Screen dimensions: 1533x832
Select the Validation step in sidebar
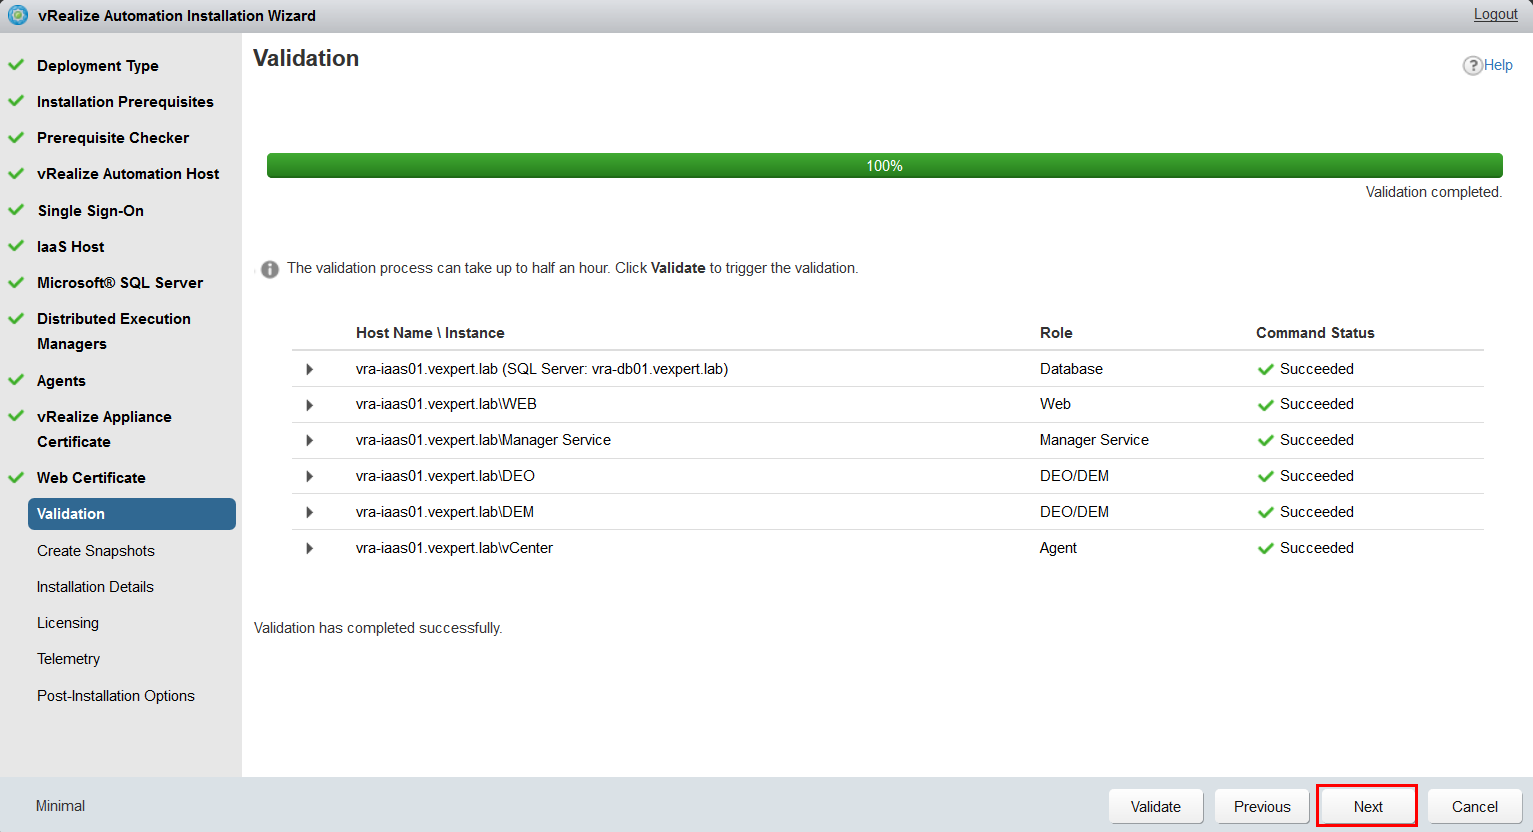point(132,514)
